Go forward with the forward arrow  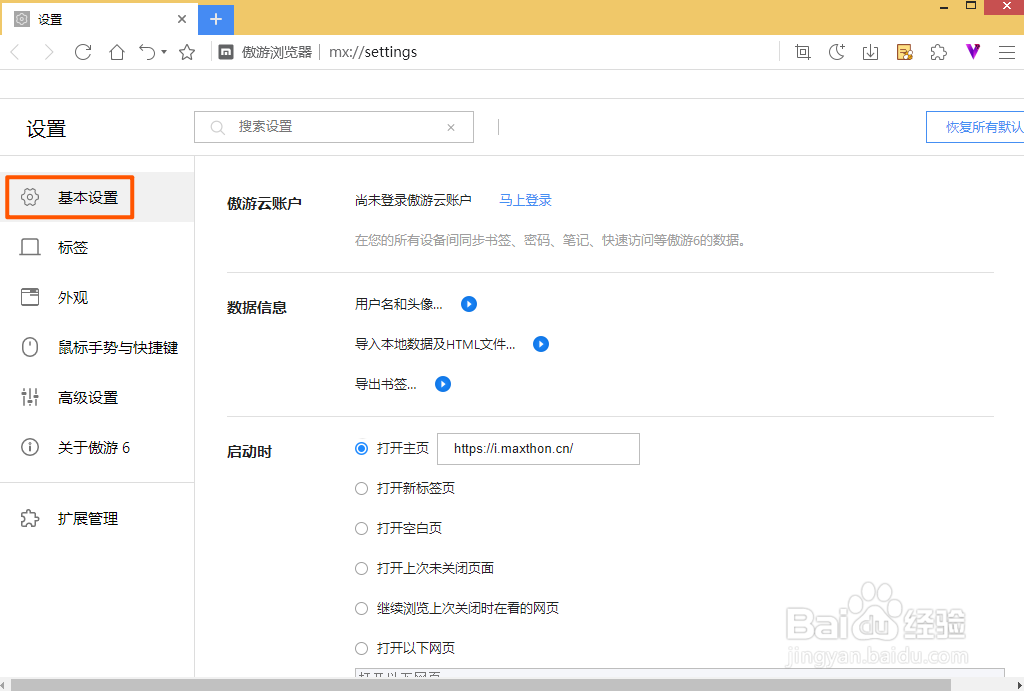(48, 52)
